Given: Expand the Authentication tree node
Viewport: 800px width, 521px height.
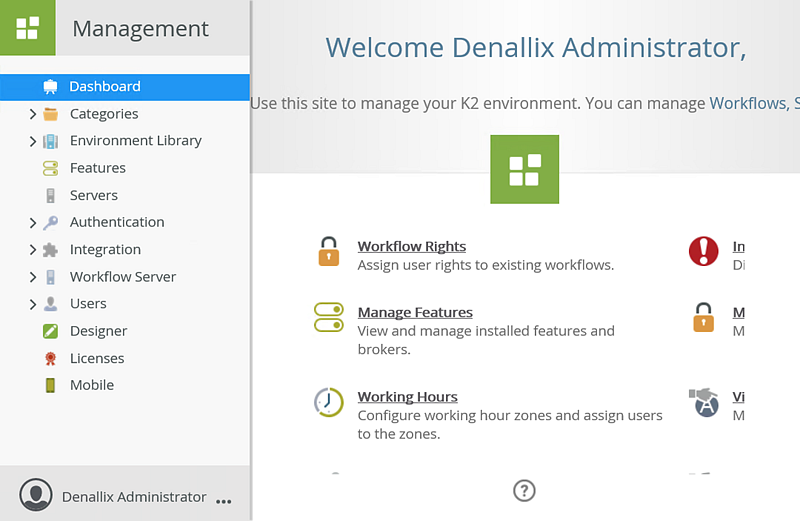Looking at the screenshot, I should 33,223.
